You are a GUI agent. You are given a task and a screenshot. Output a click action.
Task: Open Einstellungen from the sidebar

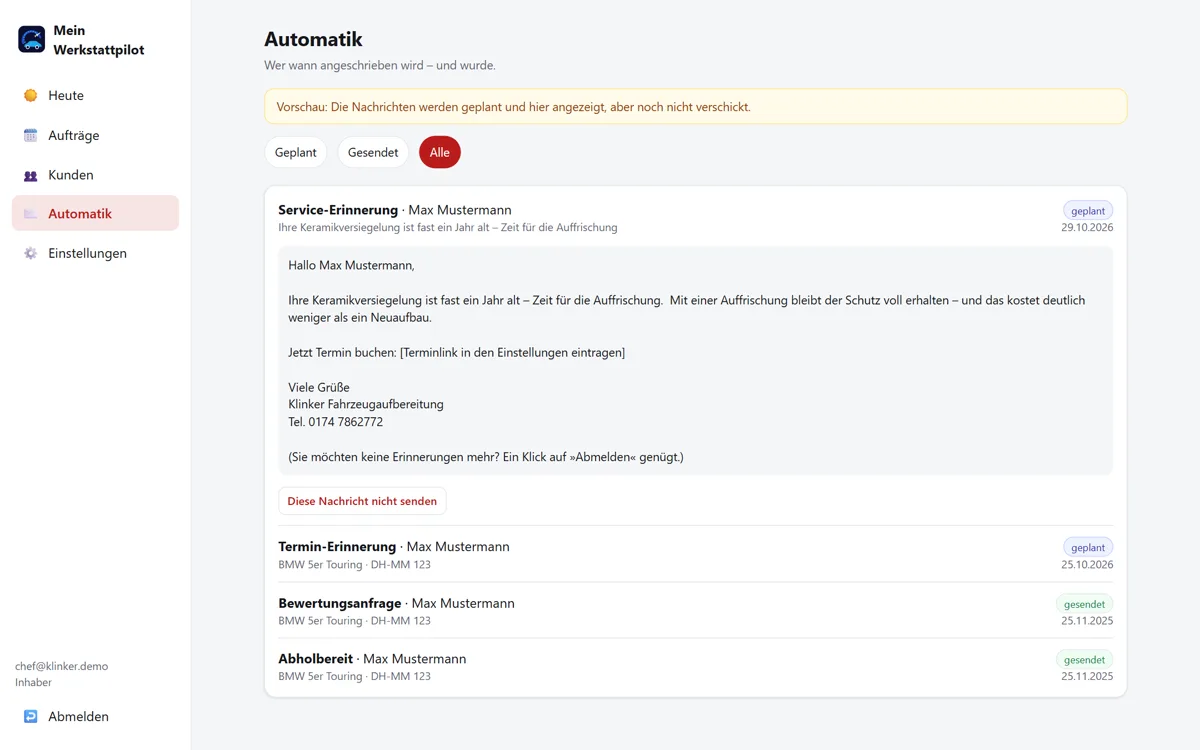(x=95, y=254)
